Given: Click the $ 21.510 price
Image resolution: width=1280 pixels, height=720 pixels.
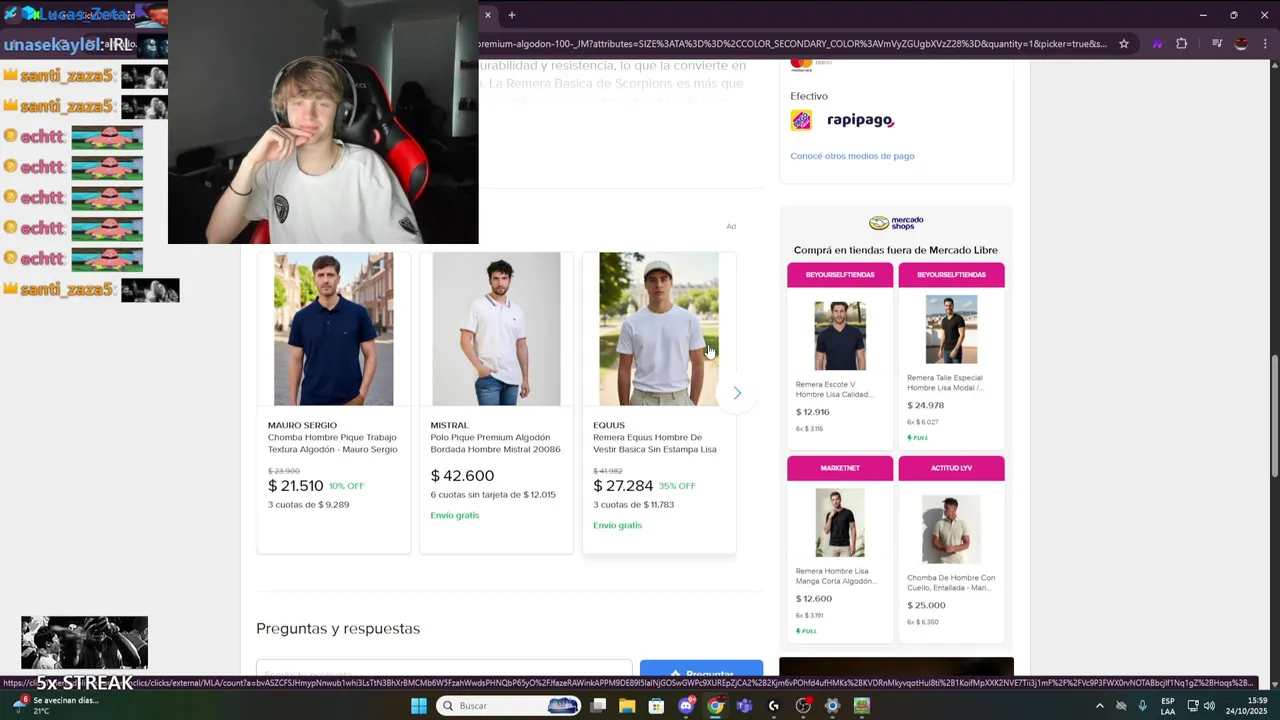Looking at the screenshot, I should coord(296,486).
